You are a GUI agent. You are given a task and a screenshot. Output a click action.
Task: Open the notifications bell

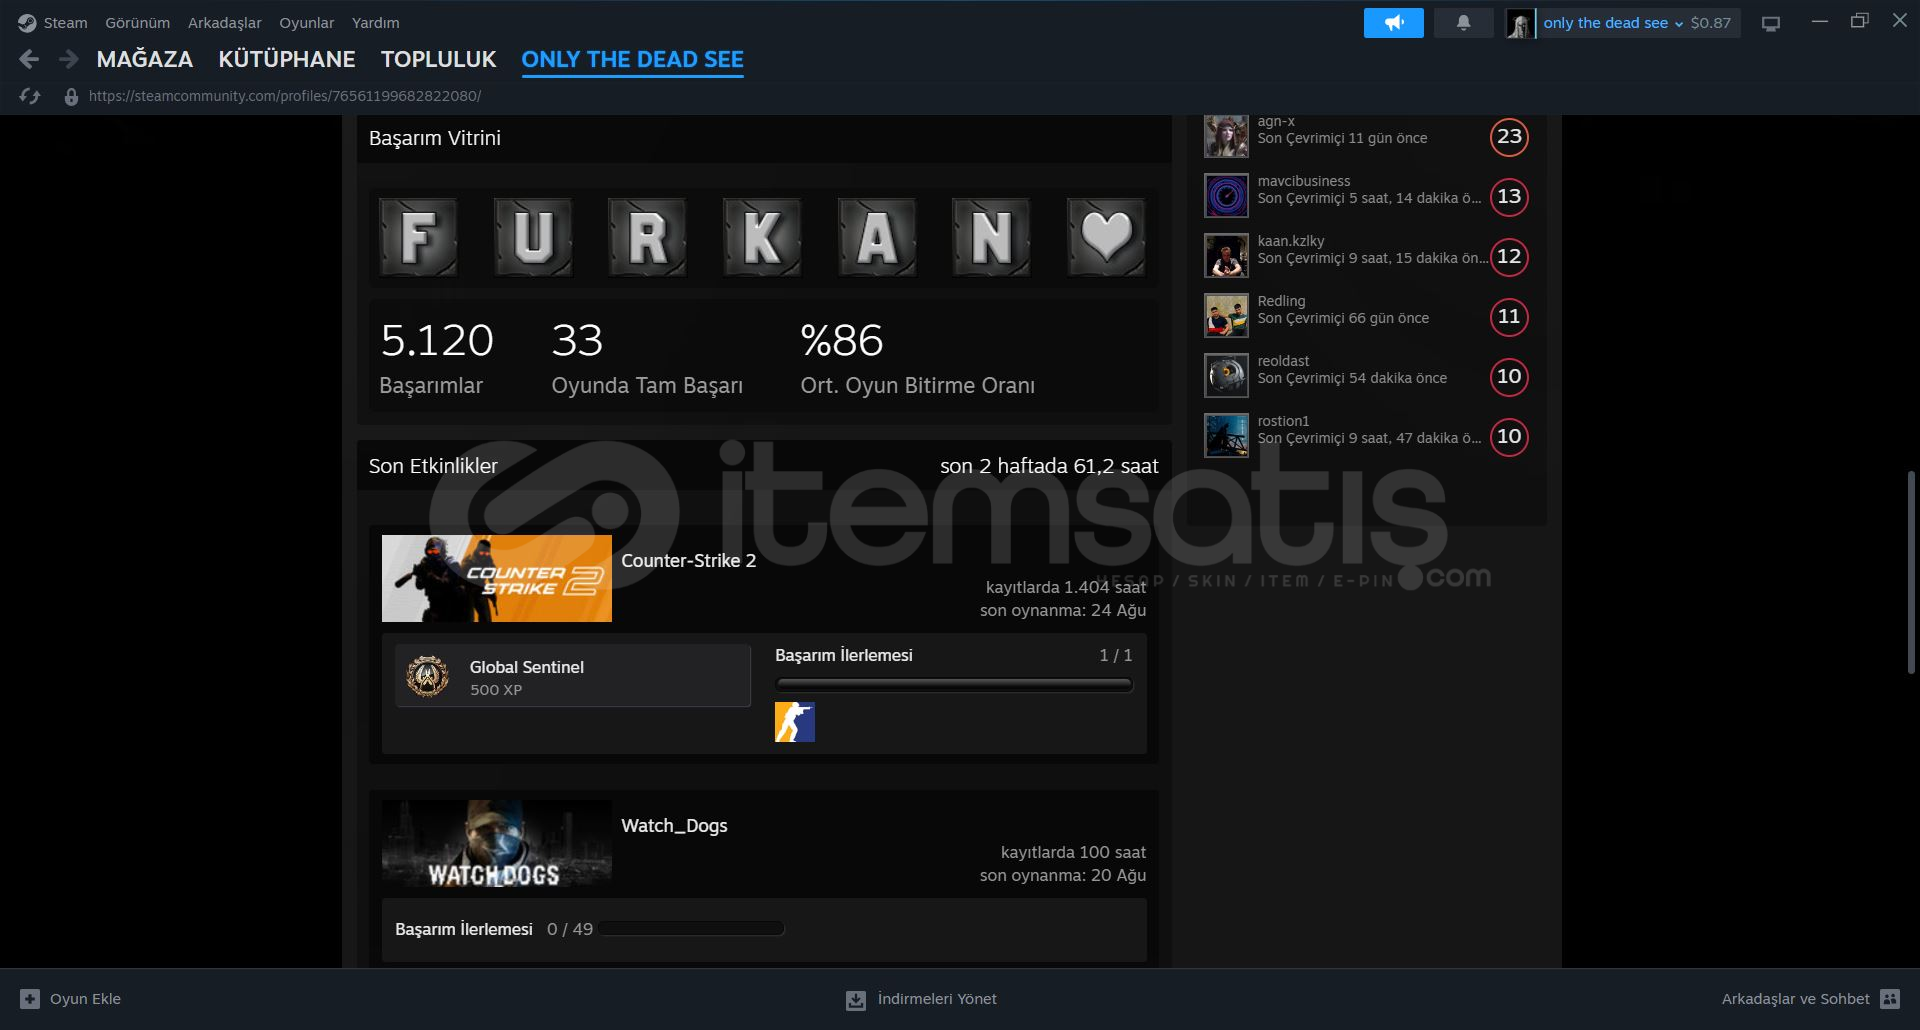point(1463,22)
